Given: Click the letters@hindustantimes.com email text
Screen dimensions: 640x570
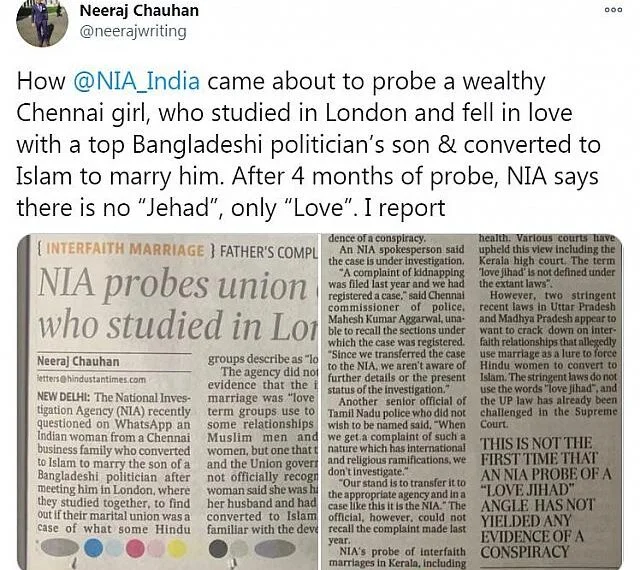Looking at the screenshot, I should click(x=91, y=379).
